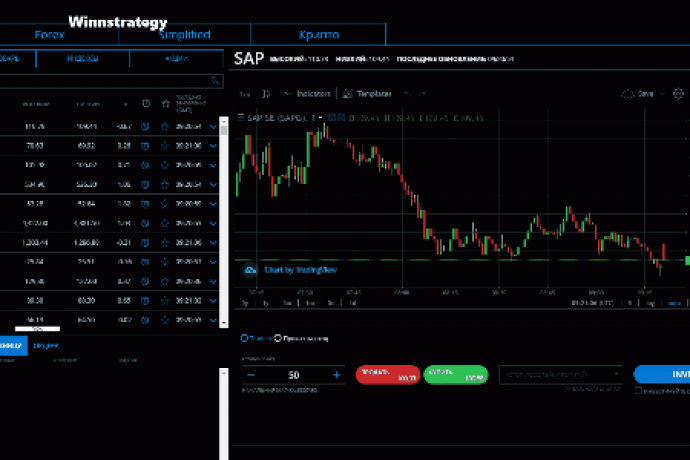The height and width of the screenshot is (460, 690).
Task: Switch to the Крипто tab
Action: tap(319, 35)
